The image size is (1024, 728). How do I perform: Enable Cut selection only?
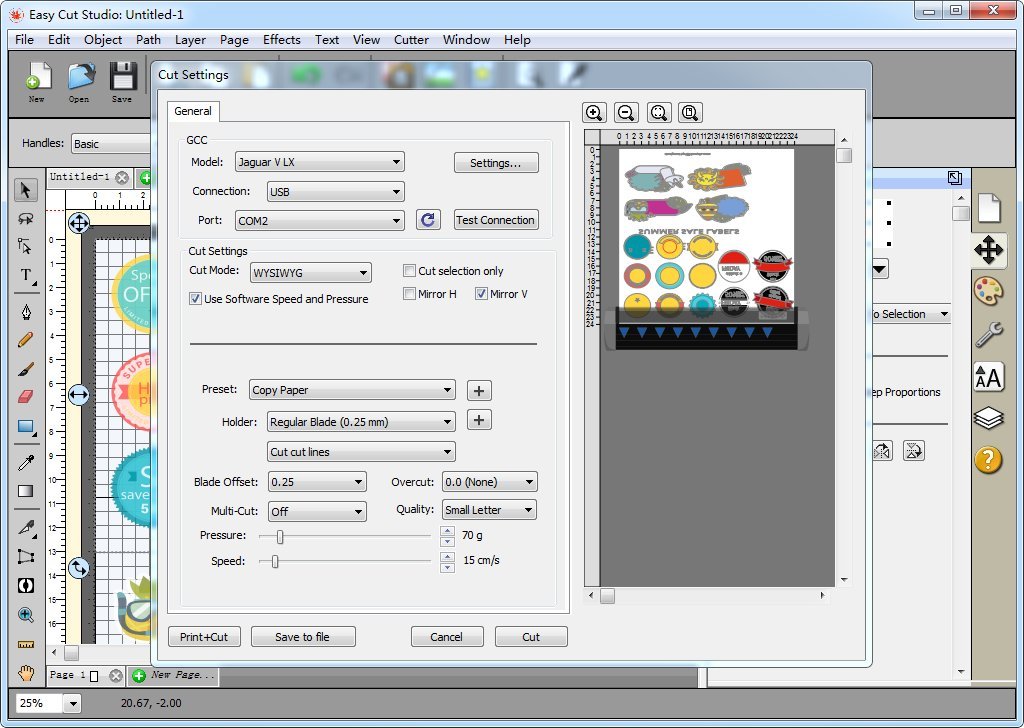[x=409, y=270]
